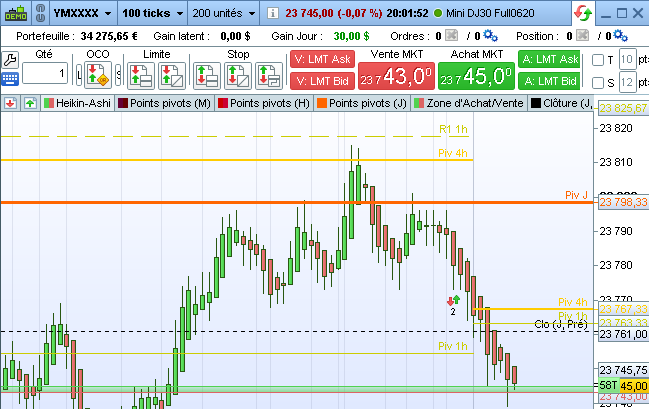Toggle the chain link icon

coord(40,13)
